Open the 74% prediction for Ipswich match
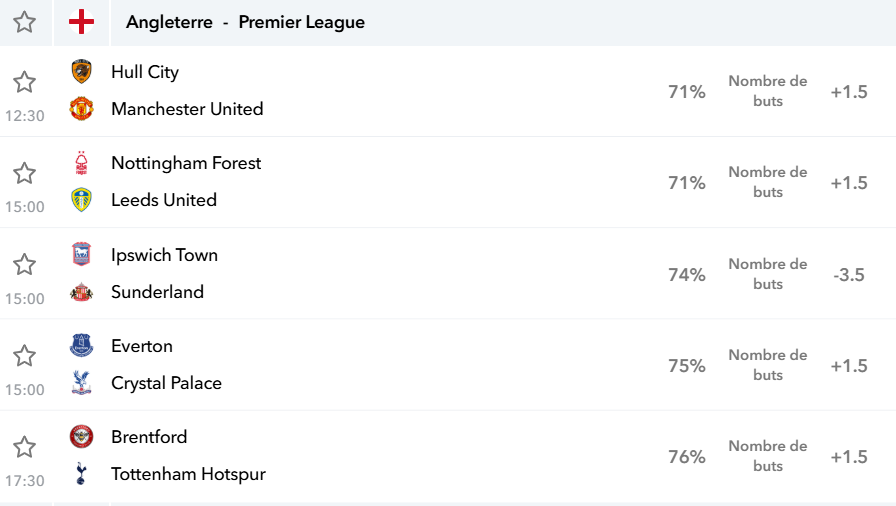The height and width of the screenshot is (506, 896). click(x=687, y=275)
